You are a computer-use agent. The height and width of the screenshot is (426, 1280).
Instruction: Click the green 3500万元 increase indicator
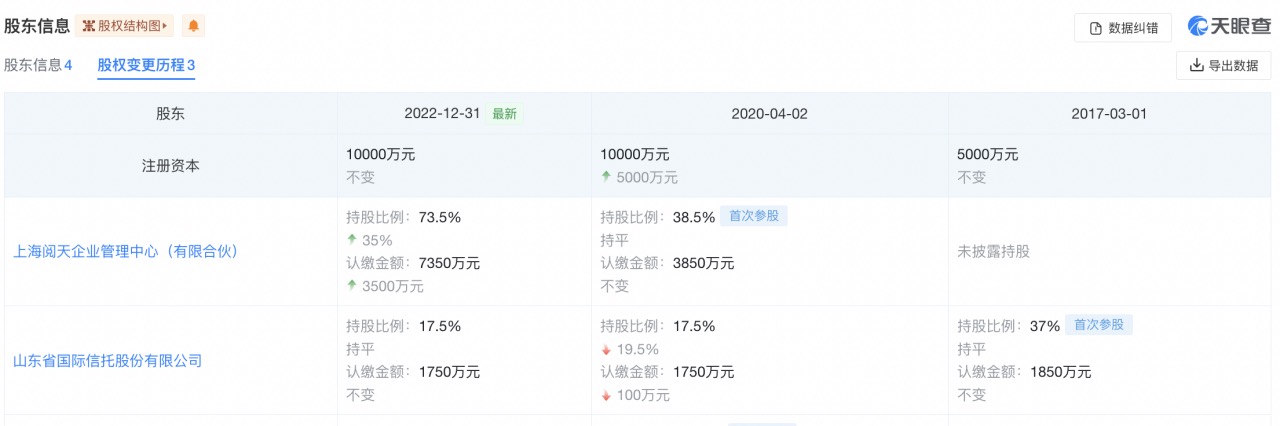pyautogui.click(x=385, y=286)
